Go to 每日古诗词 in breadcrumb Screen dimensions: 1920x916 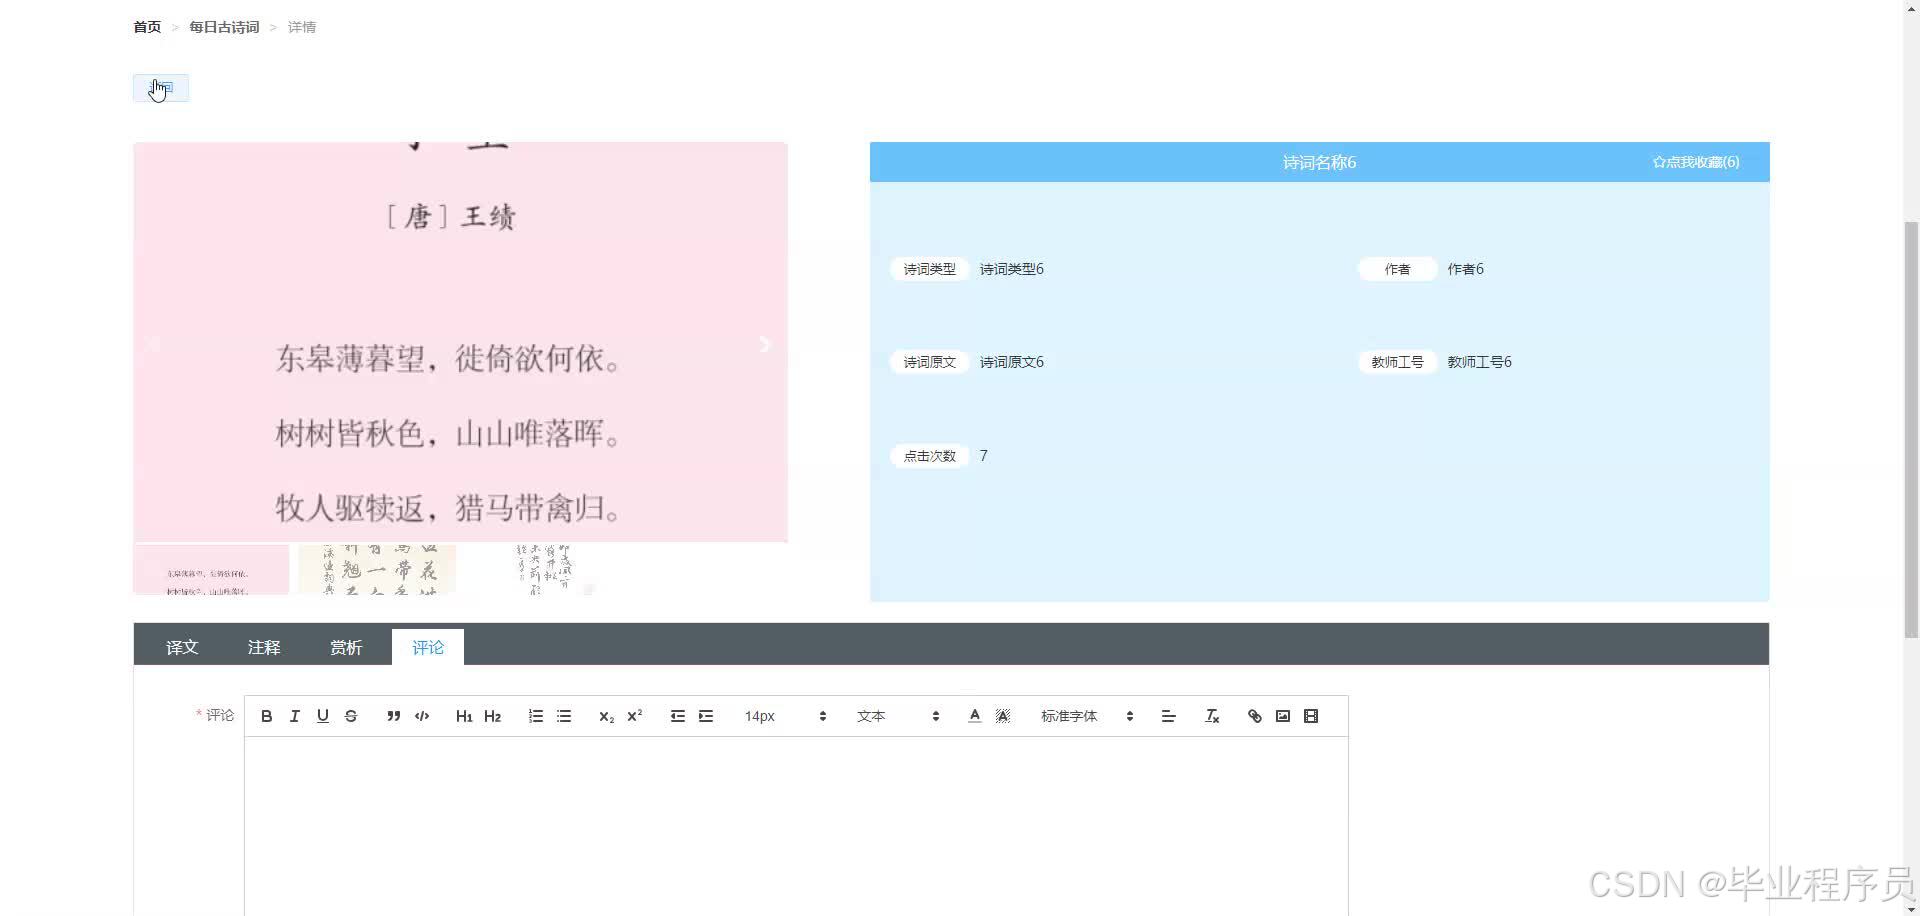pos(224,27)
